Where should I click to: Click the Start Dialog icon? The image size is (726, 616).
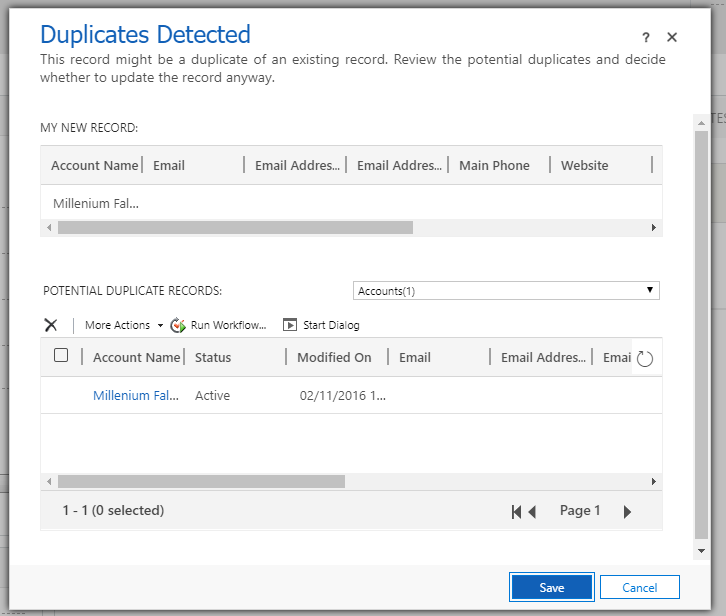click(290, 325)
